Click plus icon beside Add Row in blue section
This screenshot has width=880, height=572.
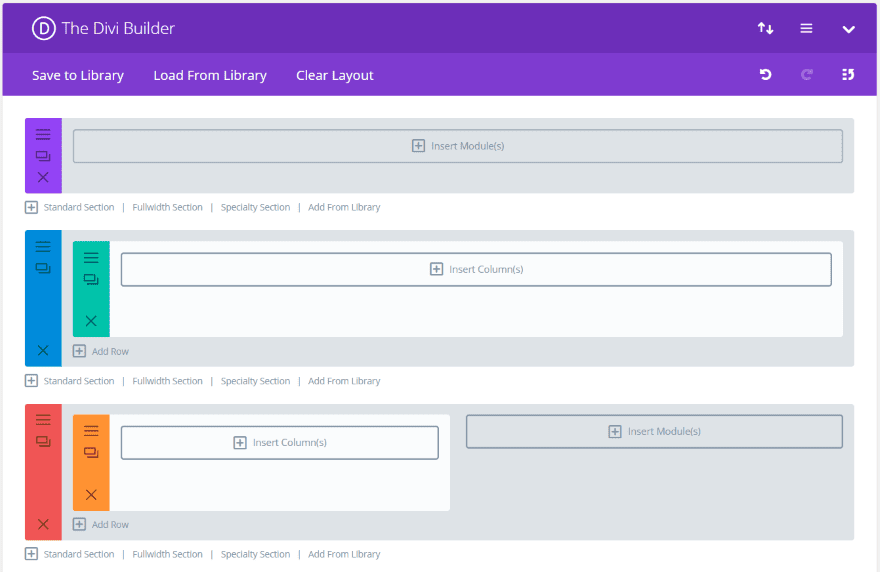click(x=79, y=351)
